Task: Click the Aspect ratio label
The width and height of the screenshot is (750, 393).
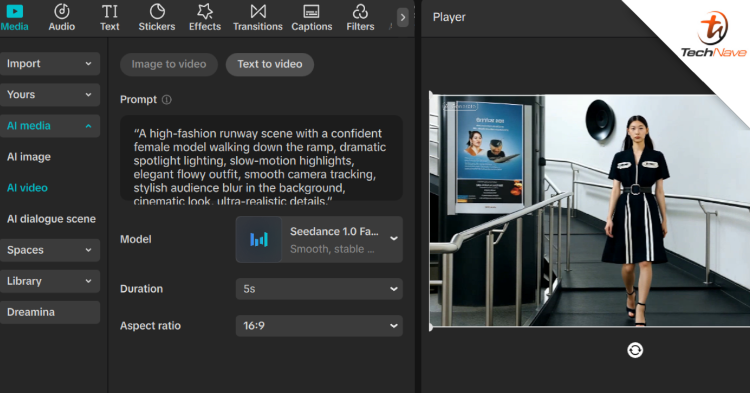Action: click(150, 326)
